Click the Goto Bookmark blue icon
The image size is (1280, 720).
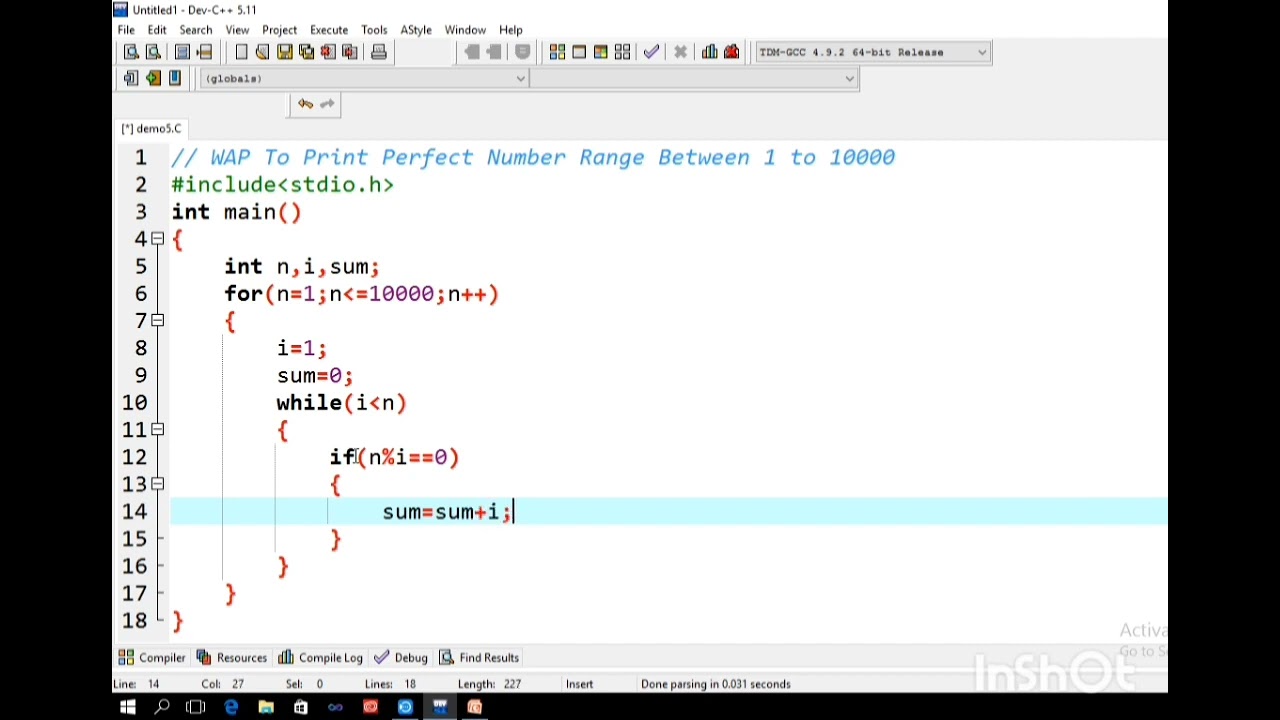(x=175, y=78)
